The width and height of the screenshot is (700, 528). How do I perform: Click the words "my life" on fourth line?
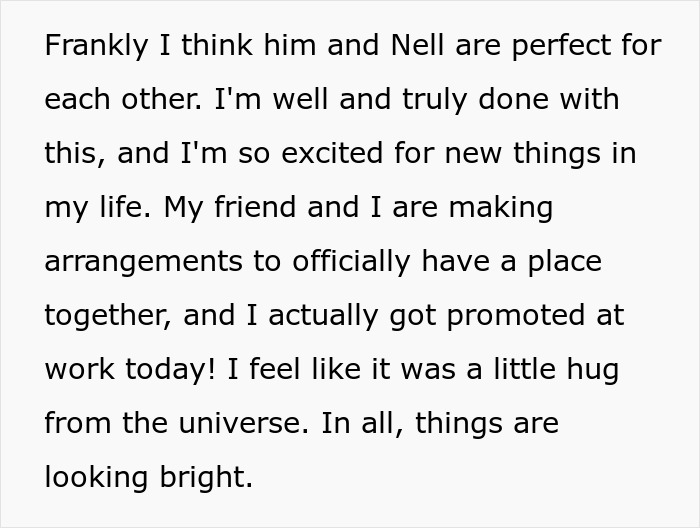[95, 208]
